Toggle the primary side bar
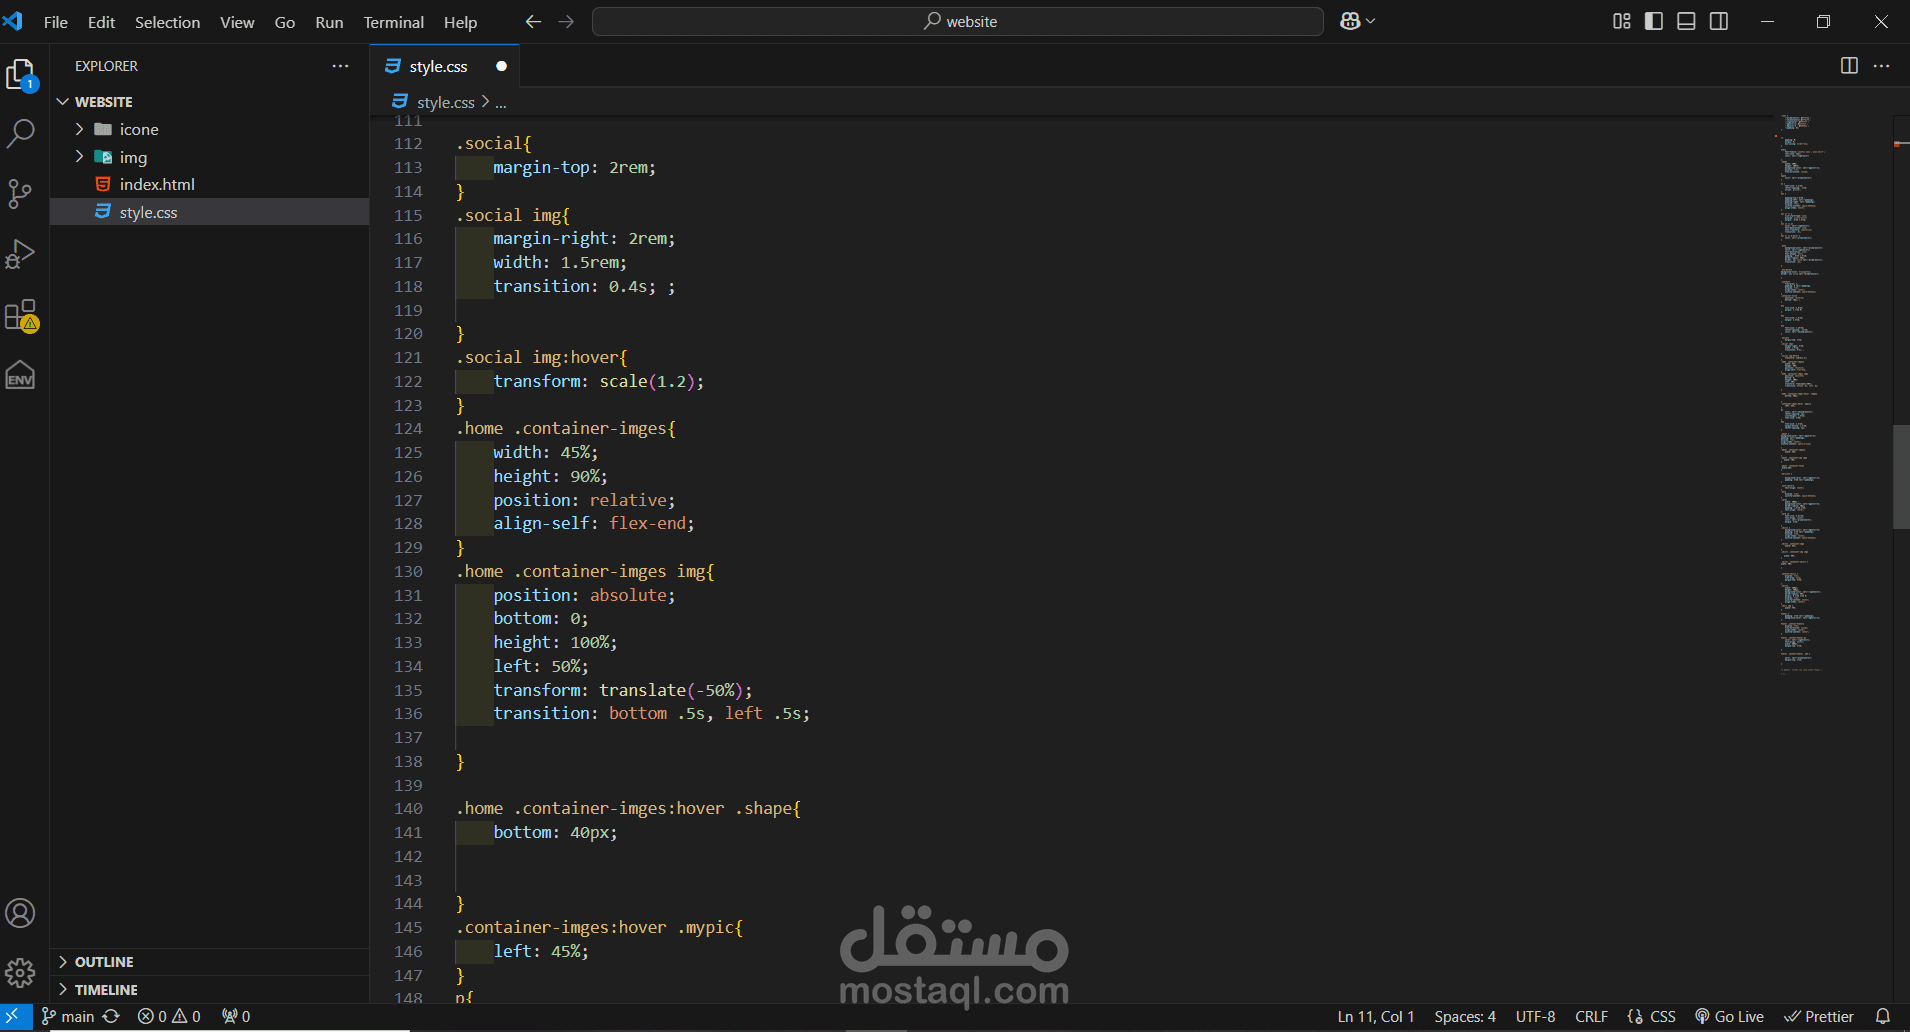Screen dimensions: 1910x1032 [1654, 21]
